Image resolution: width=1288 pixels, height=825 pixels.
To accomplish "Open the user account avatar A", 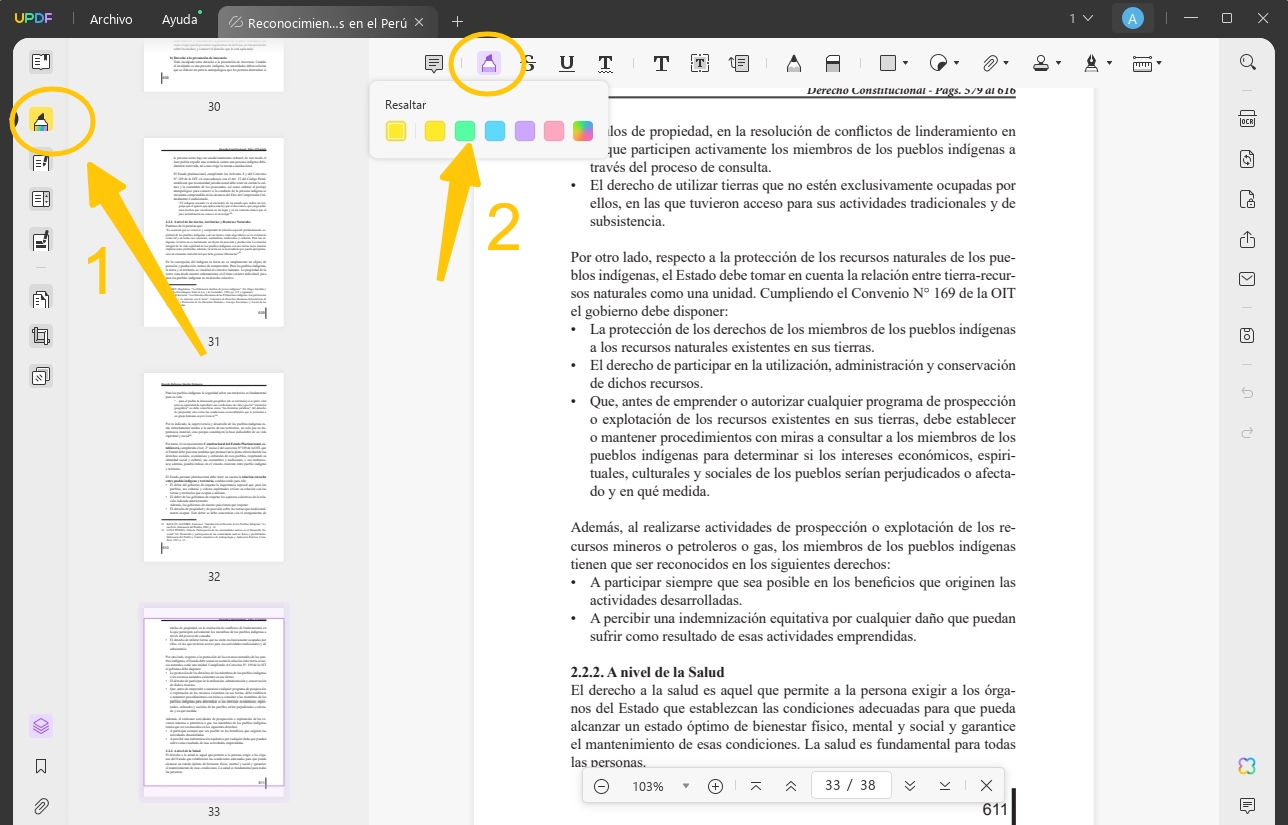I will click(x=1132, y=19).
